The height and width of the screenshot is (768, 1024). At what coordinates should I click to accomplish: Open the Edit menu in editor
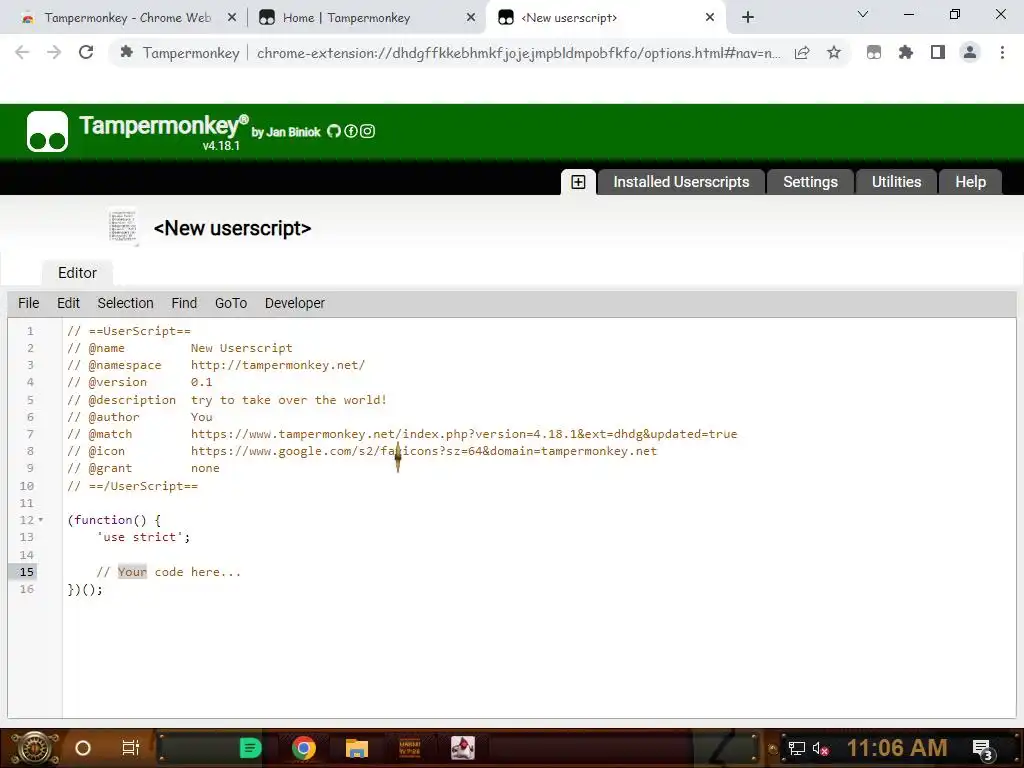(69, 303)
